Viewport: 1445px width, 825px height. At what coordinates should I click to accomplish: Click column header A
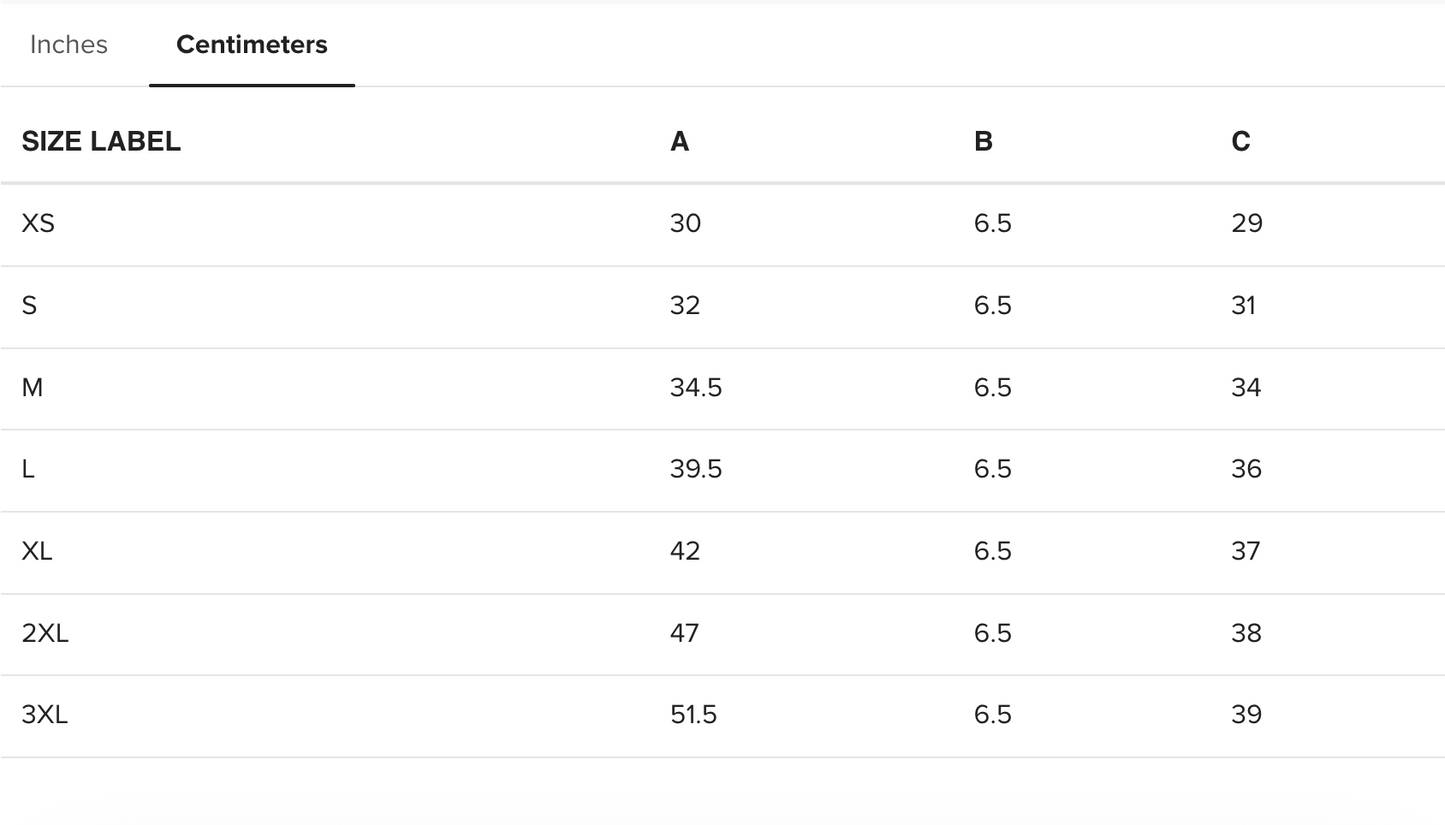click(x=679, y=142)
